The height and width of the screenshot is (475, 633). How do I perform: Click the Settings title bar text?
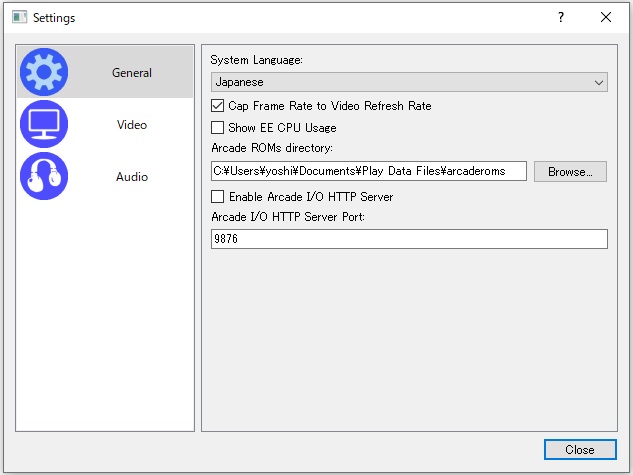[x=54, y=18]
